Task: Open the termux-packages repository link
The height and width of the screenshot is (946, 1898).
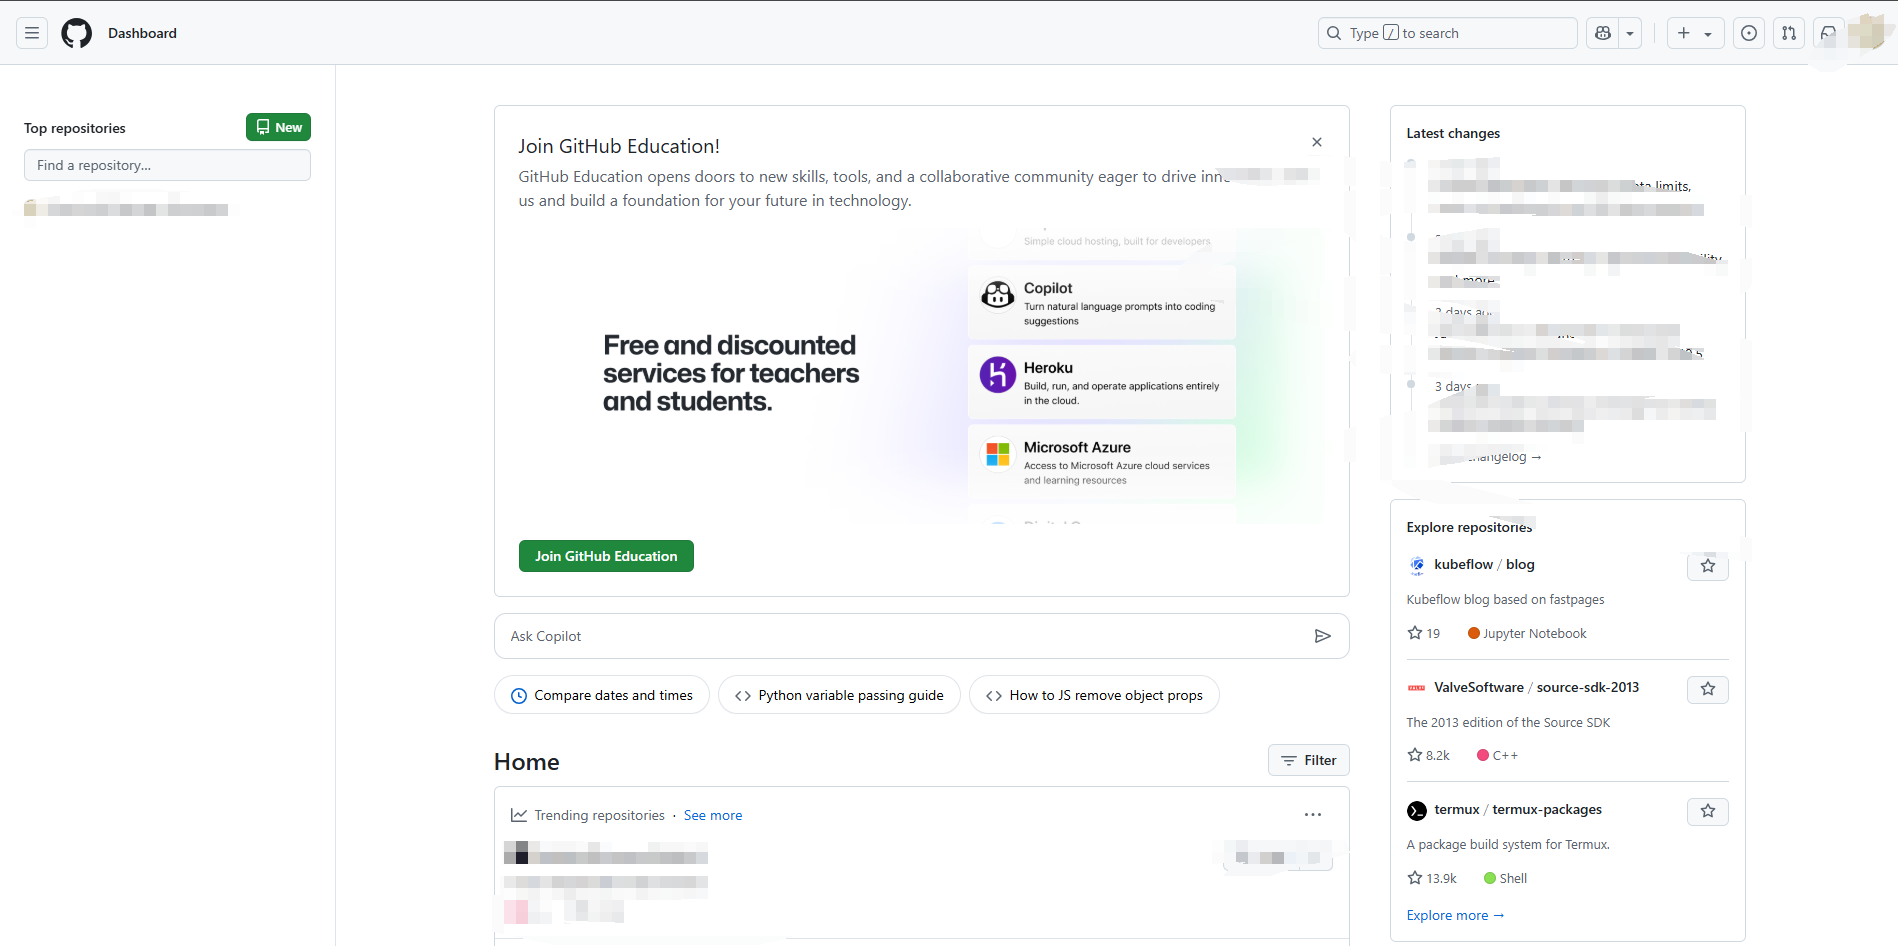Action: point(1547,809)
